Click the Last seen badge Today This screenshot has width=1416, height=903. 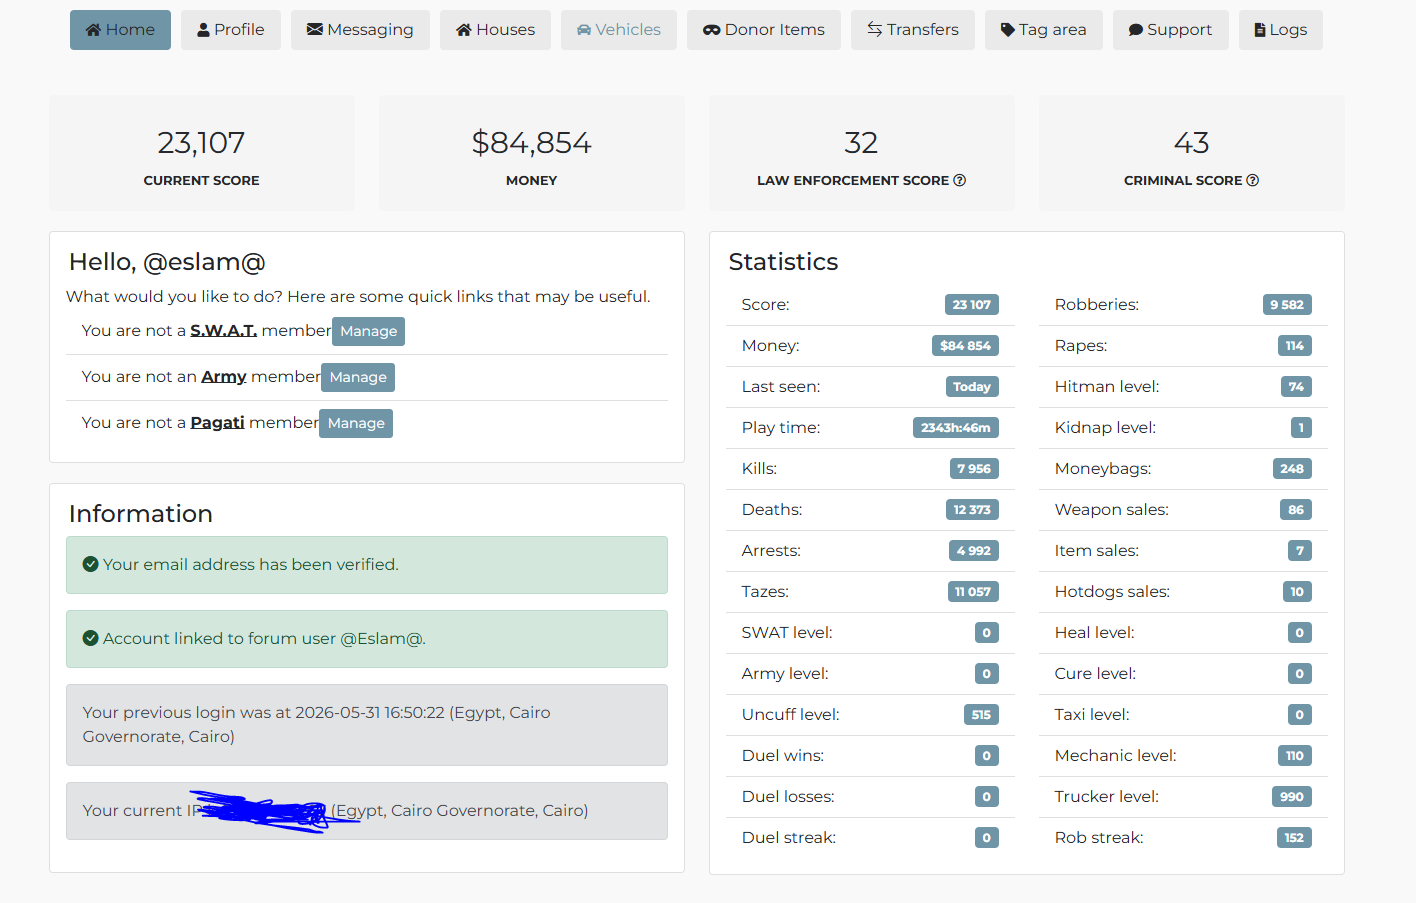972,387
